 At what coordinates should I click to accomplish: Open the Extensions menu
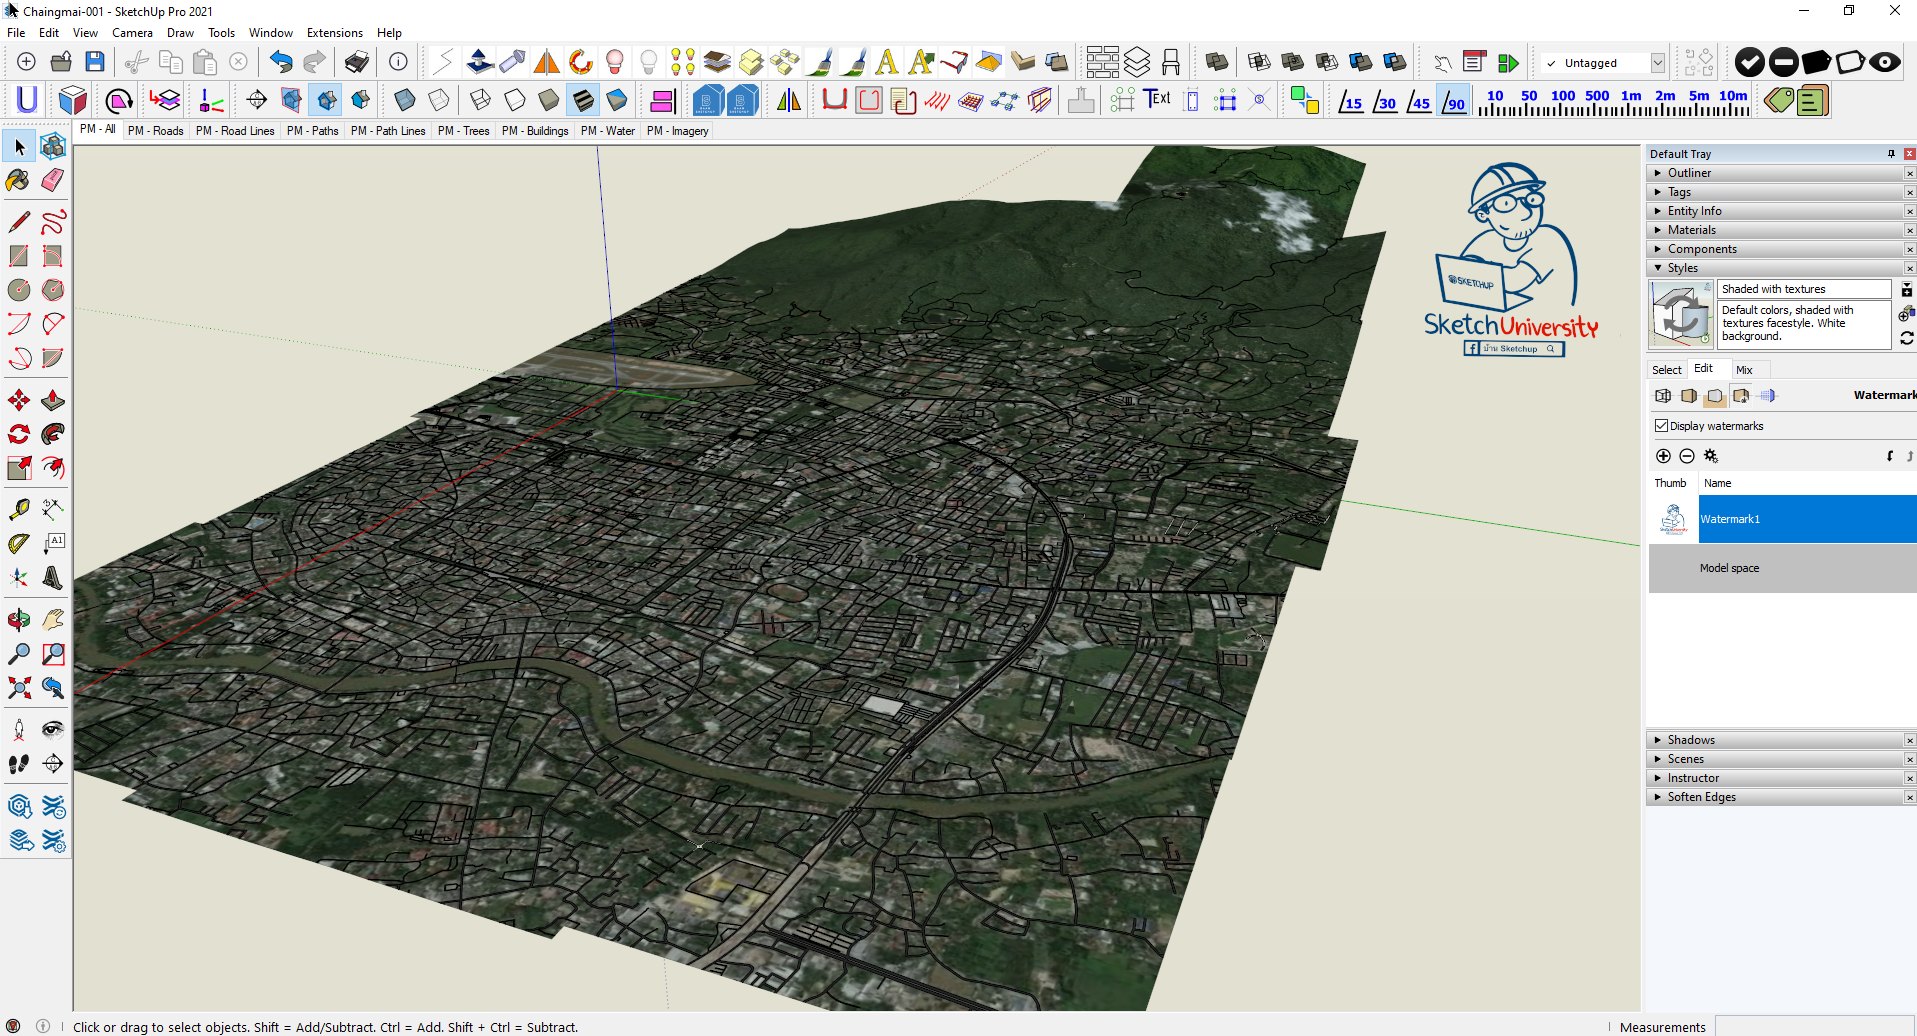tap(335, 33)
